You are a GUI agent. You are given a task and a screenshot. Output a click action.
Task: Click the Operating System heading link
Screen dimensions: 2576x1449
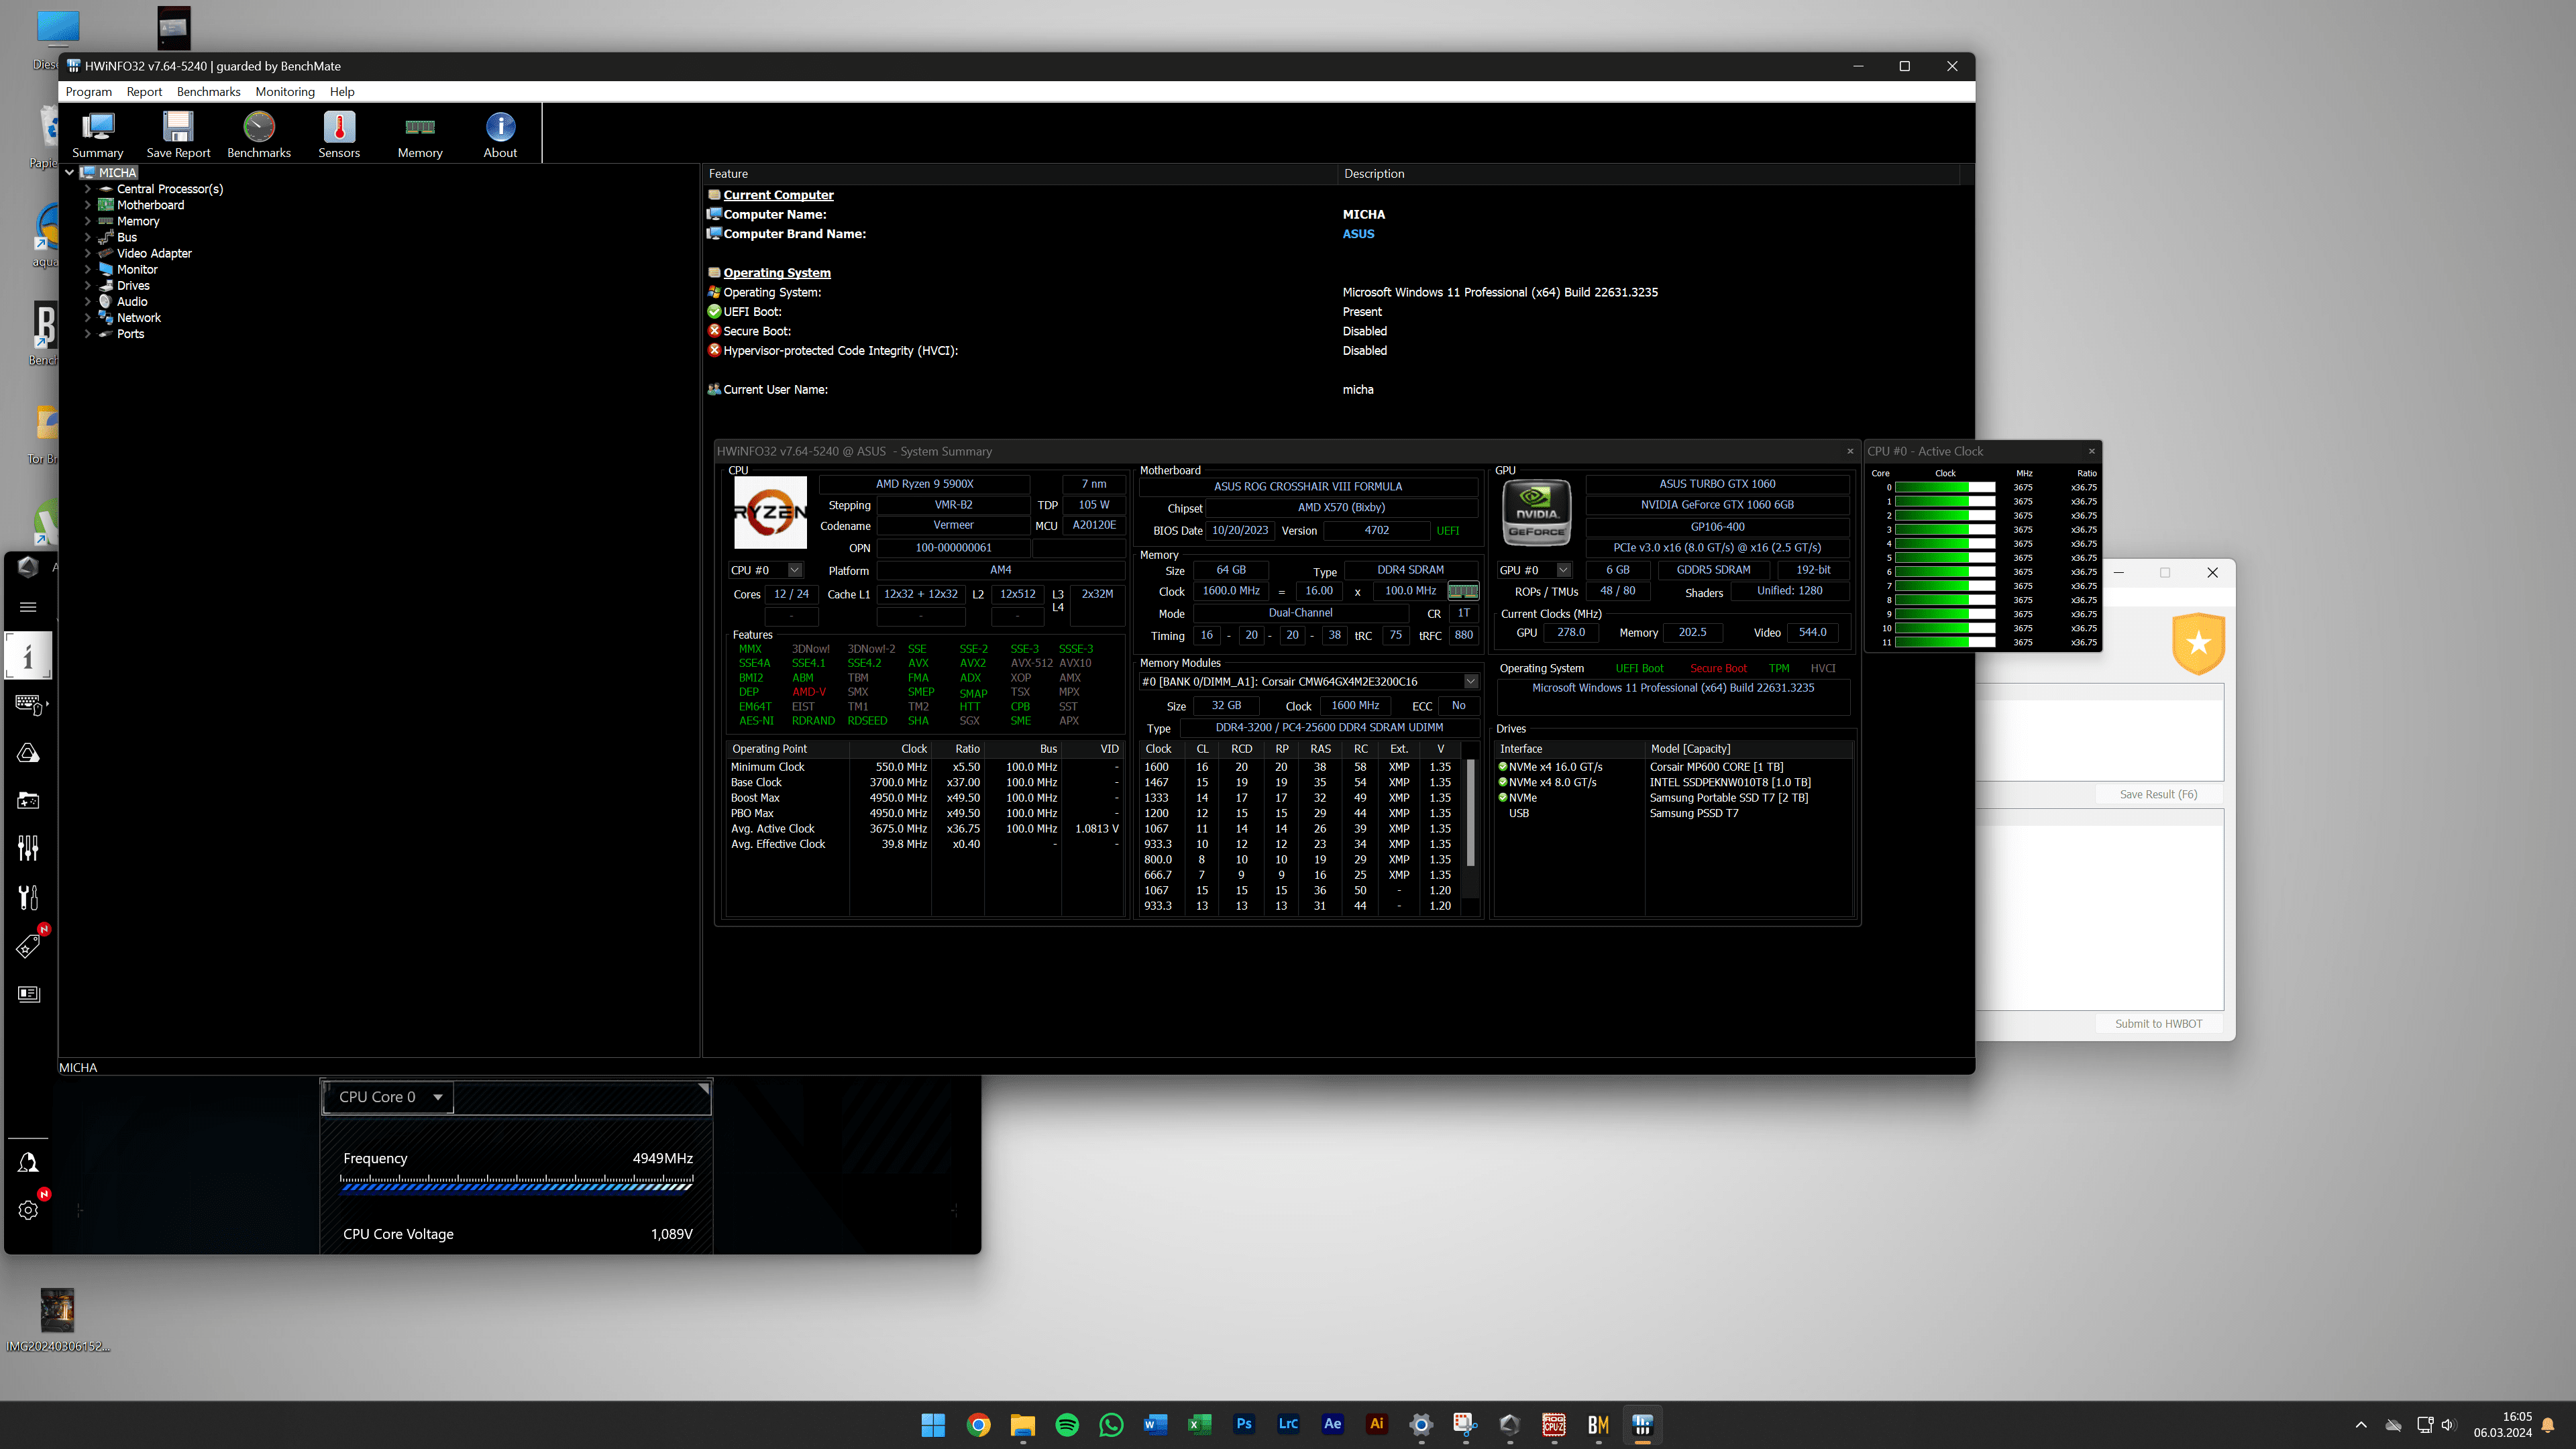777,273
